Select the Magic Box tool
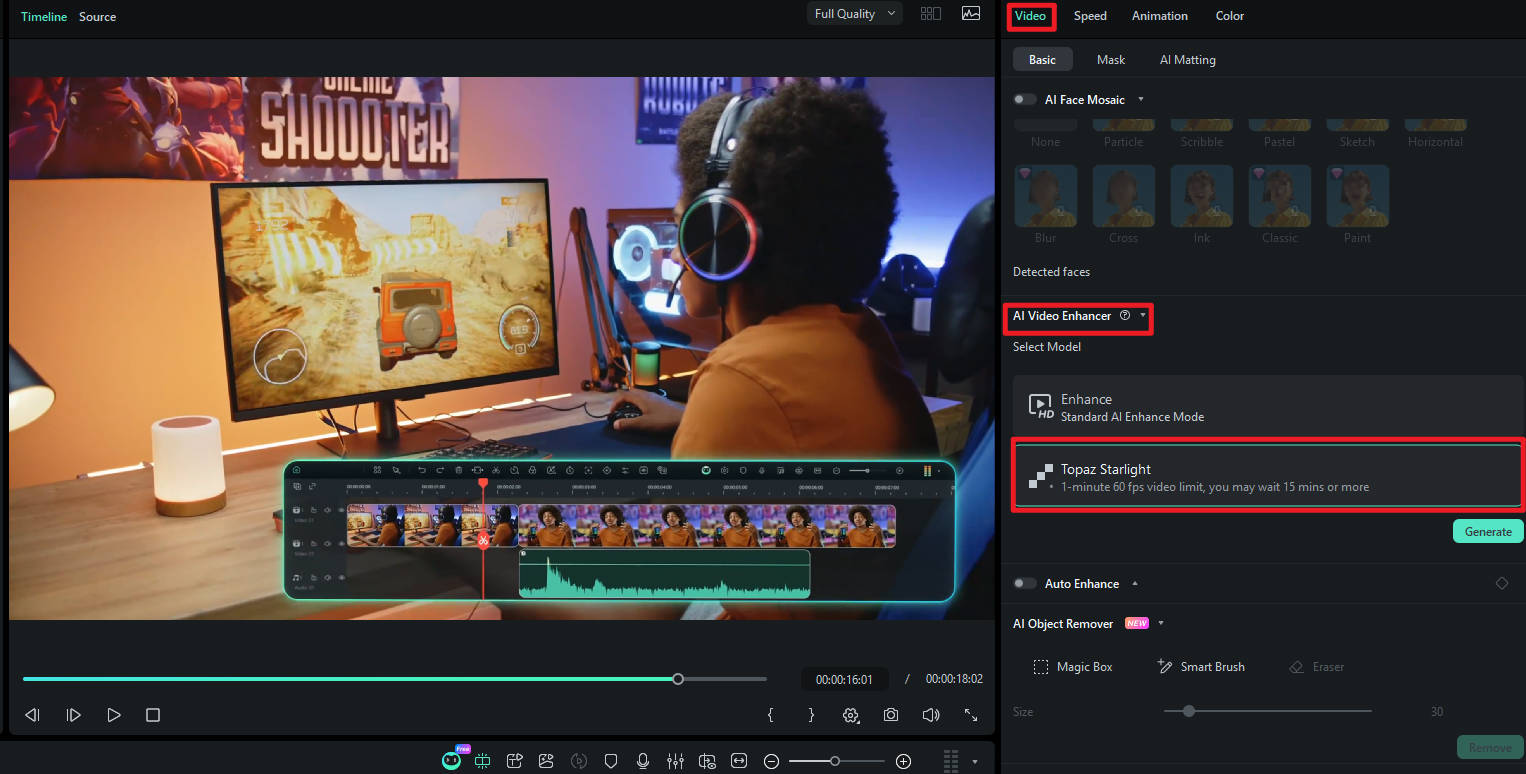1526x774 pixels. pos(1073,667)
